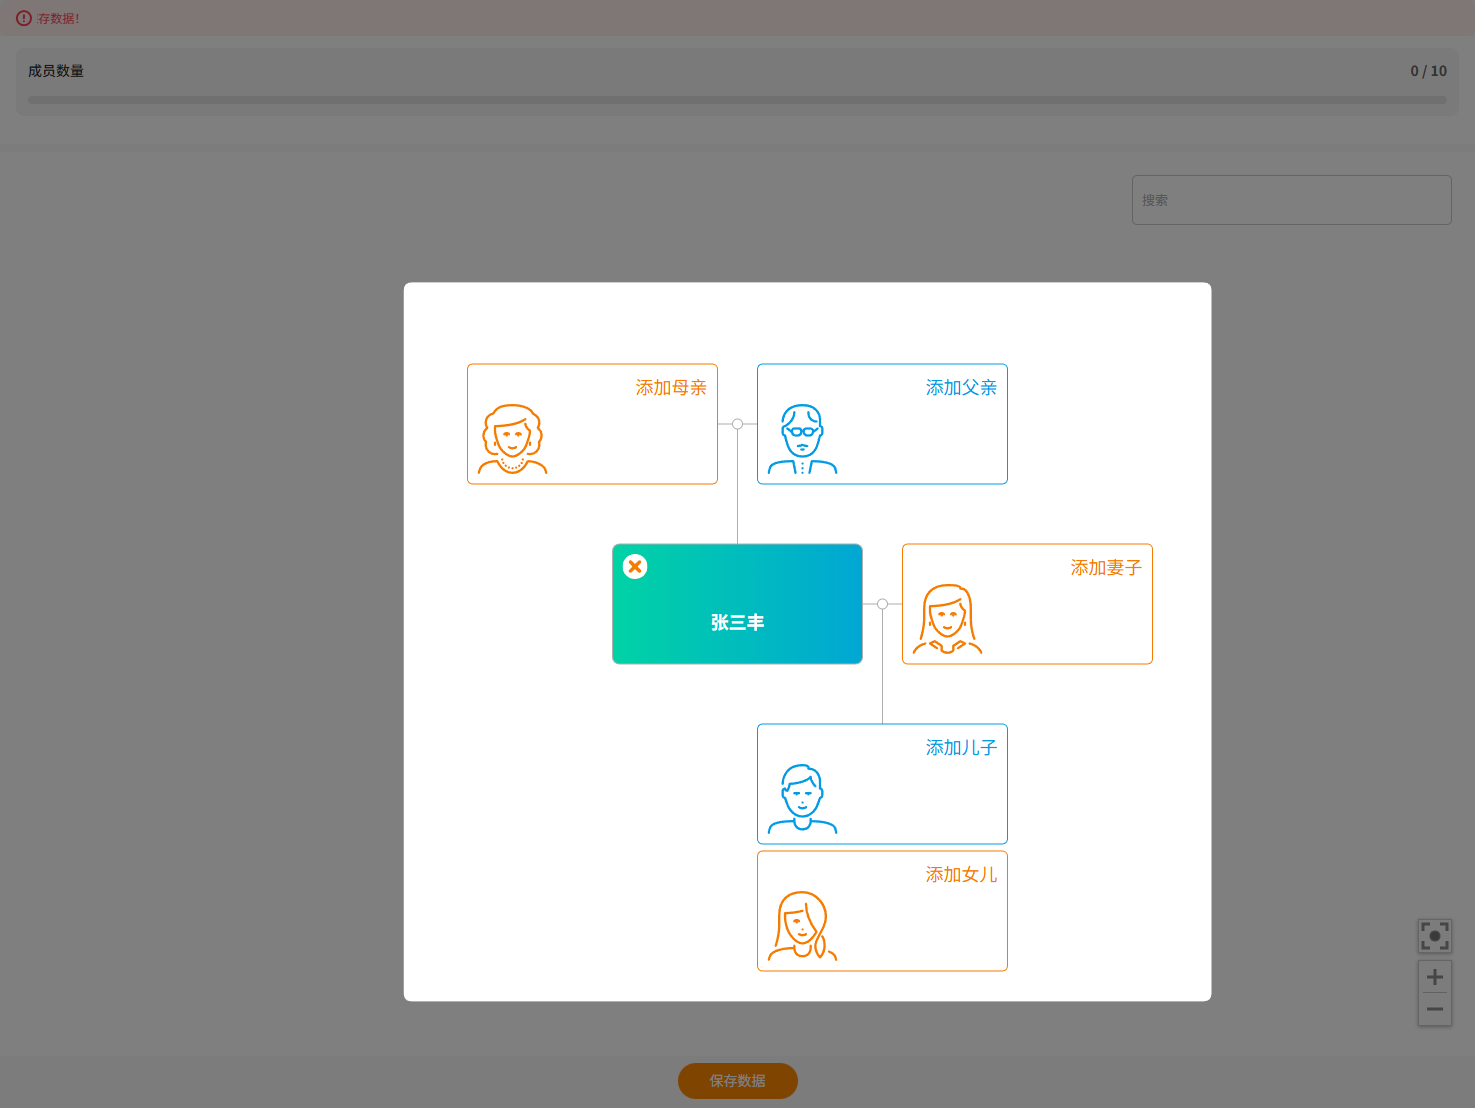Viewport: 1475px width, 1108px height.
Task: Click the son avatar icon
Action: [802, 799]
